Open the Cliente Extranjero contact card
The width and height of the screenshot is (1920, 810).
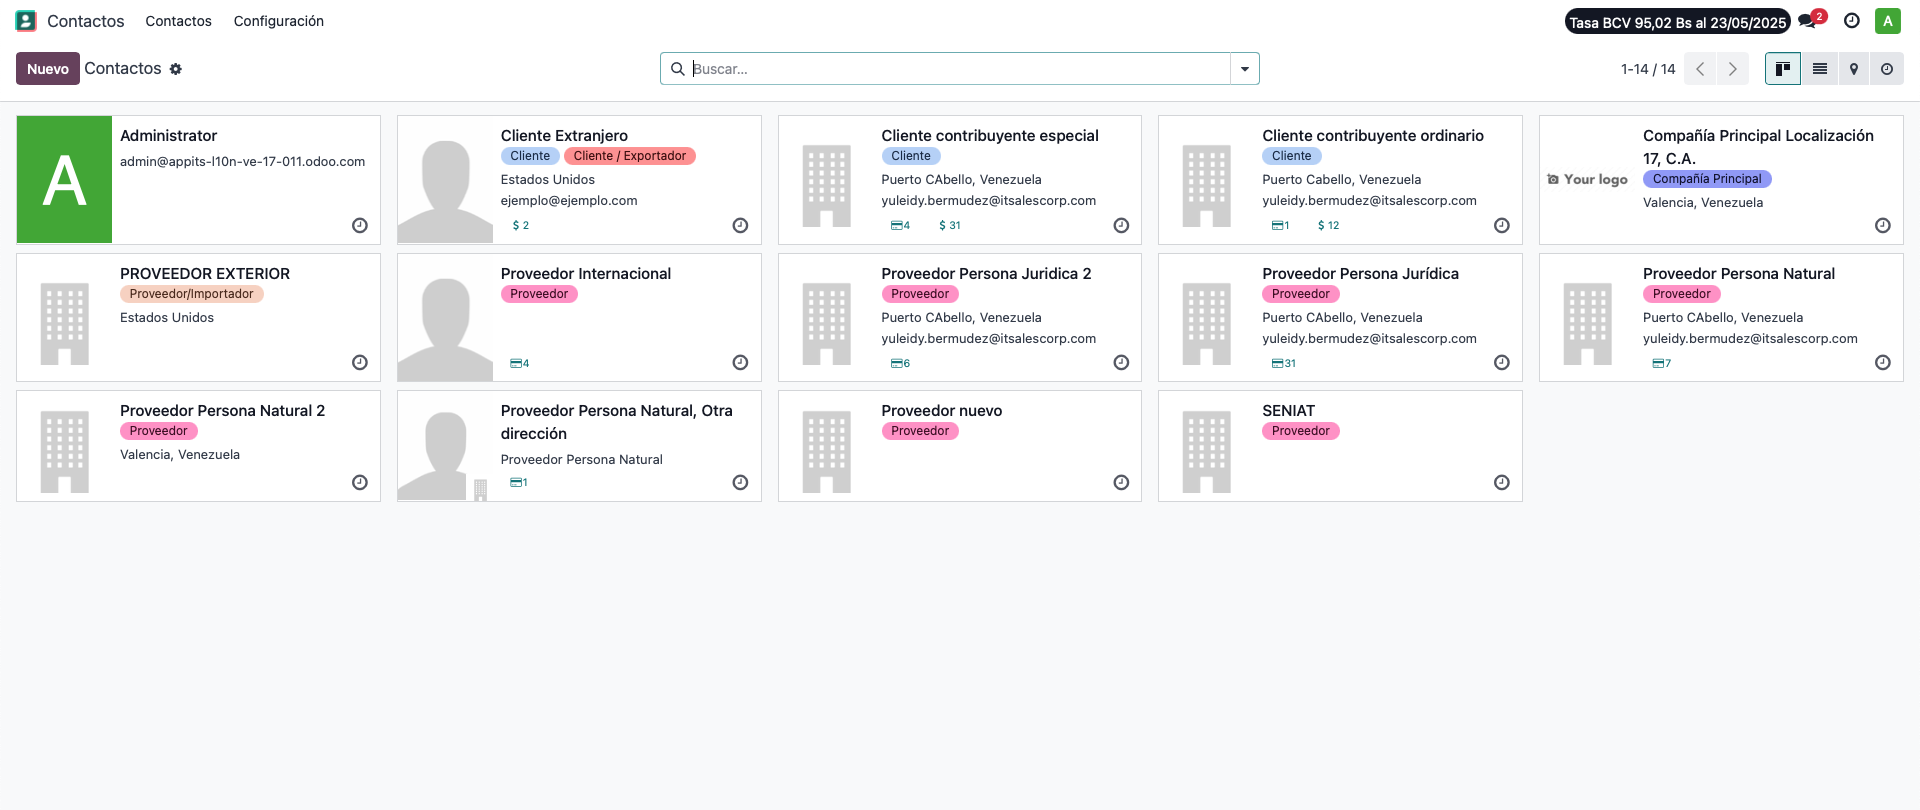pos(579,180)
